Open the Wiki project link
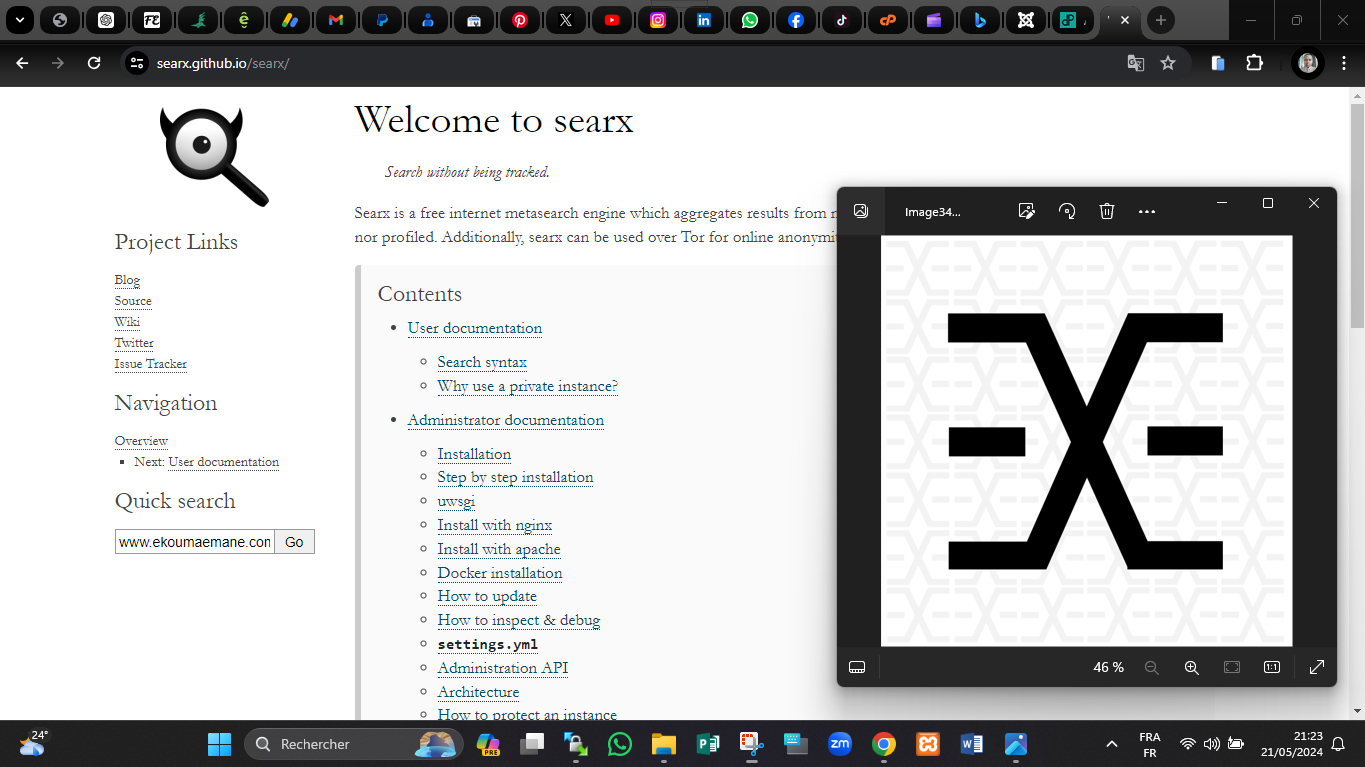This screenshot has height=767, width=1365. [127, 322]
